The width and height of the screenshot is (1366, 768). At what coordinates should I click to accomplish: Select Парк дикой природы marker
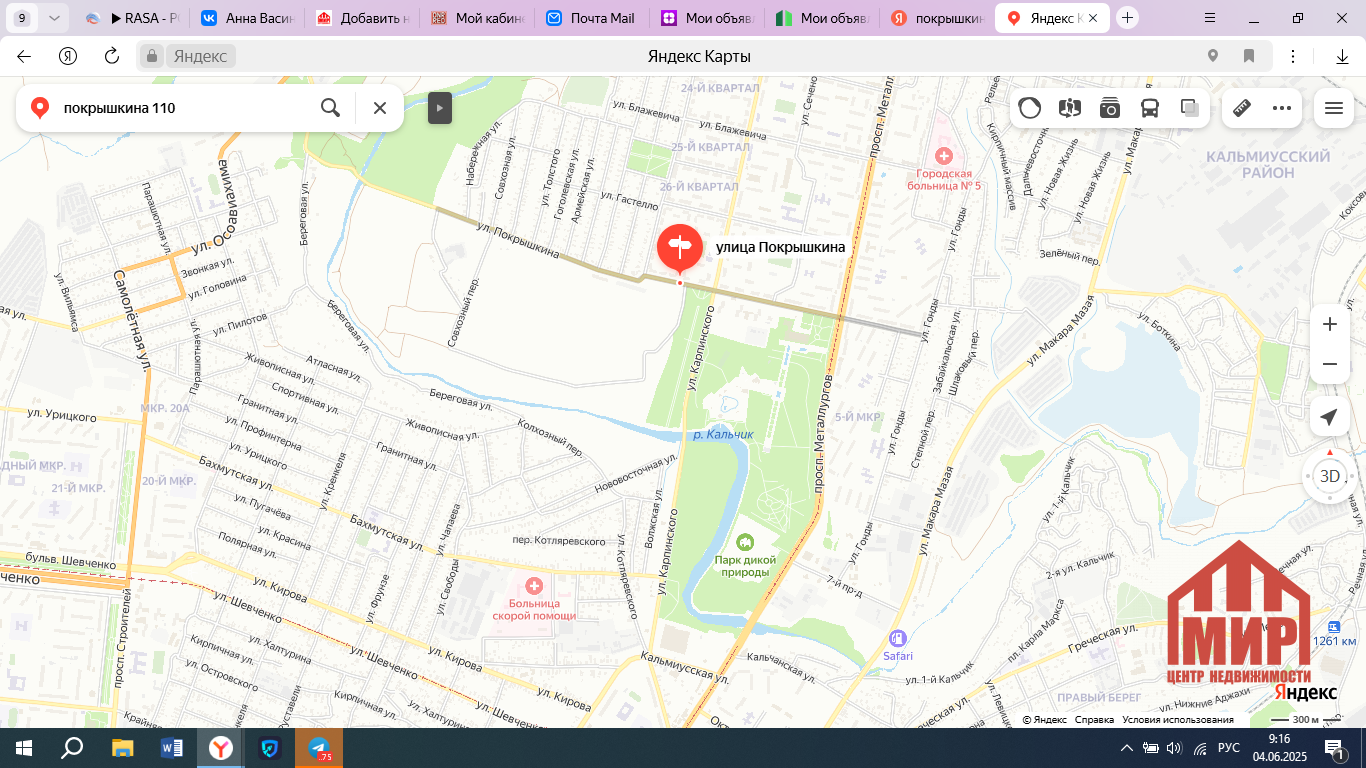[744, 543]
